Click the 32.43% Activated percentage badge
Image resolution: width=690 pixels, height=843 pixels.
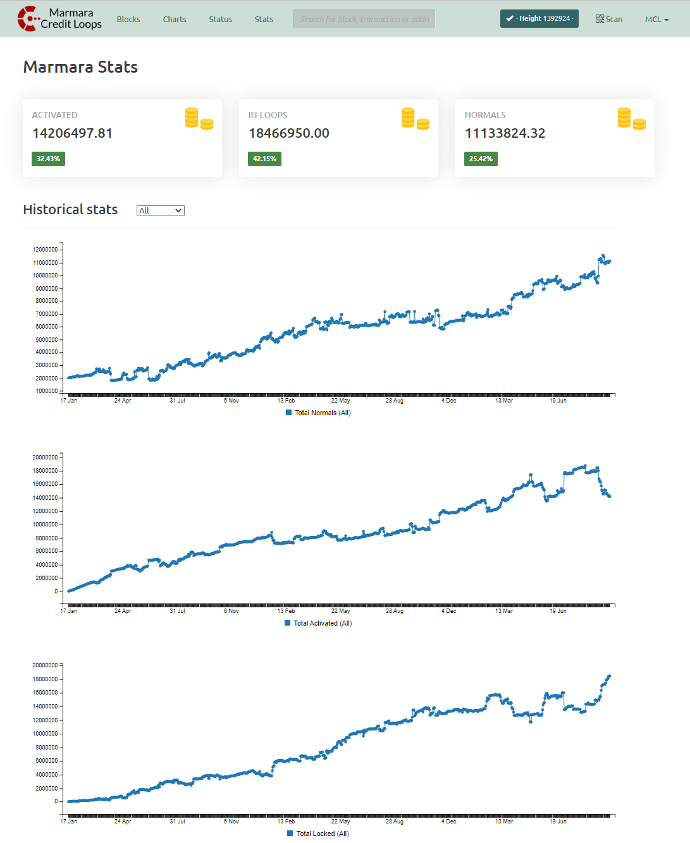pos(48,159)
